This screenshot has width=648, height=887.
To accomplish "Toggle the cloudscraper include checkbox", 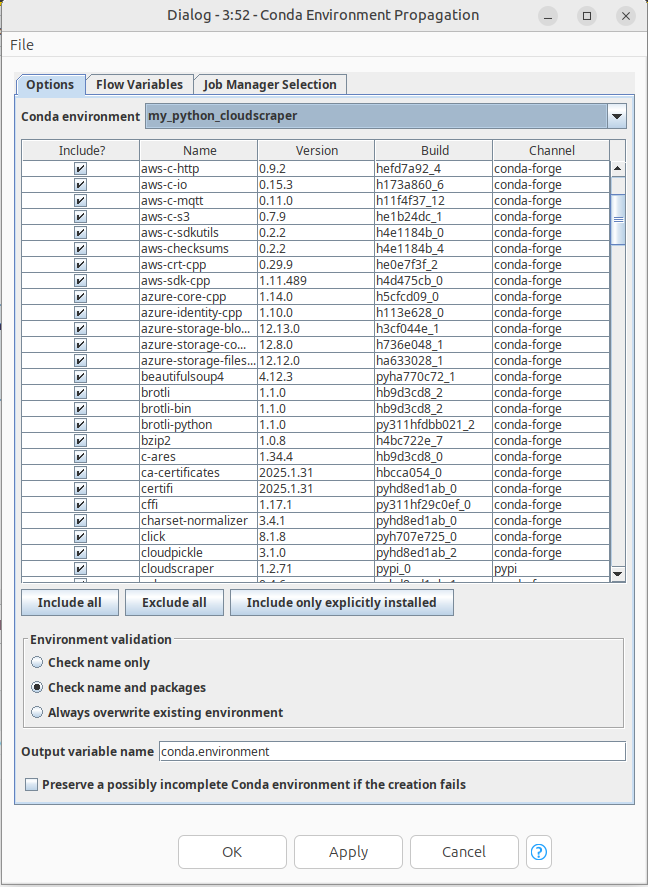I will 81,569.
